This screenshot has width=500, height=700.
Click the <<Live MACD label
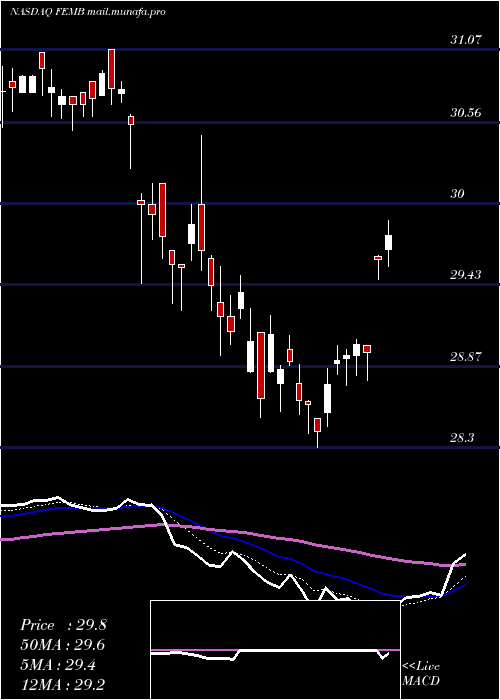(421, 673)
